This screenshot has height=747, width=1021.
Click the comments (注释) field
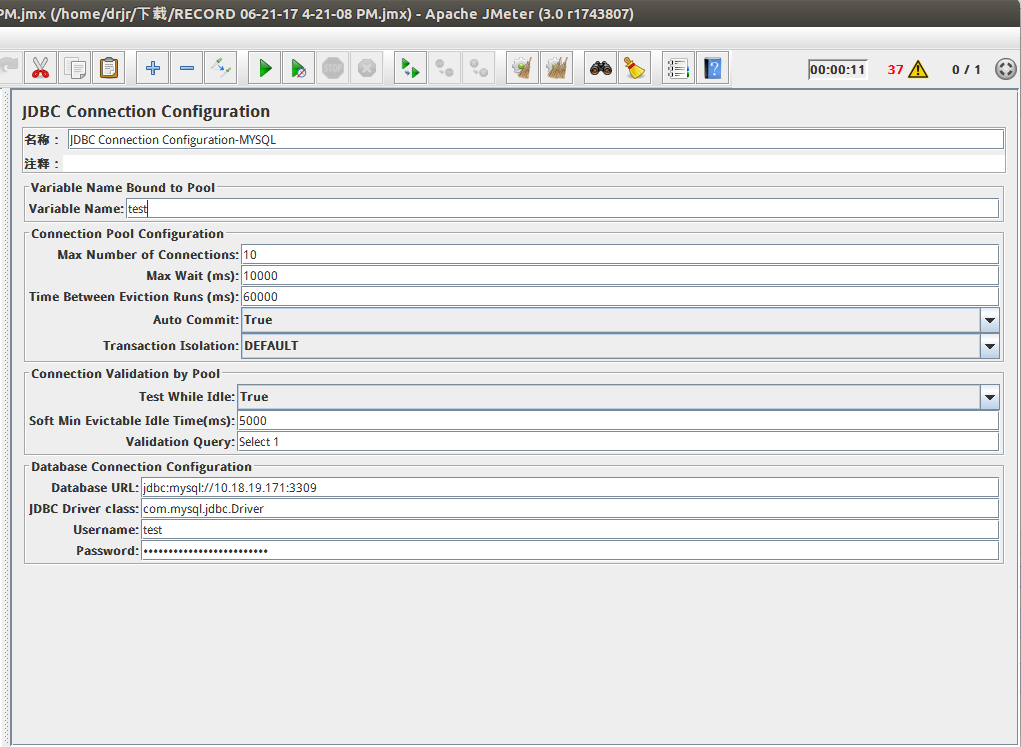[x=534, y=163]
